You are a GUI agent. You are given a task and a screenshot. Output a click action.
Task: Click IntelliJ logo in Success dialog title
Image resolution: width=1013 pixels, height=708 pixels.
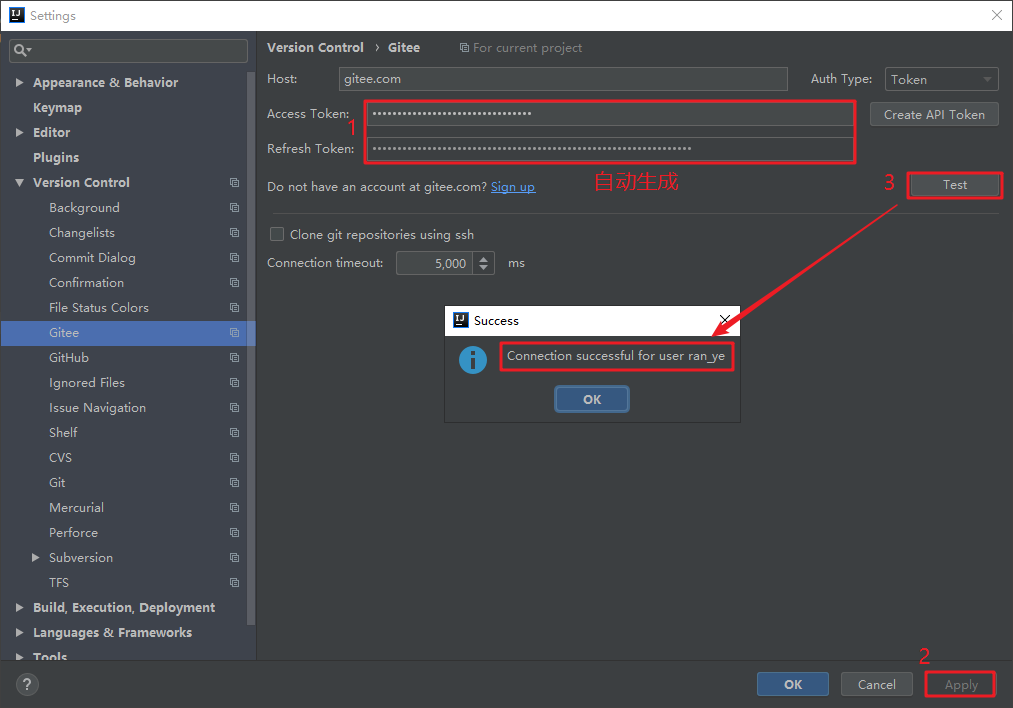tap(461, 320)
